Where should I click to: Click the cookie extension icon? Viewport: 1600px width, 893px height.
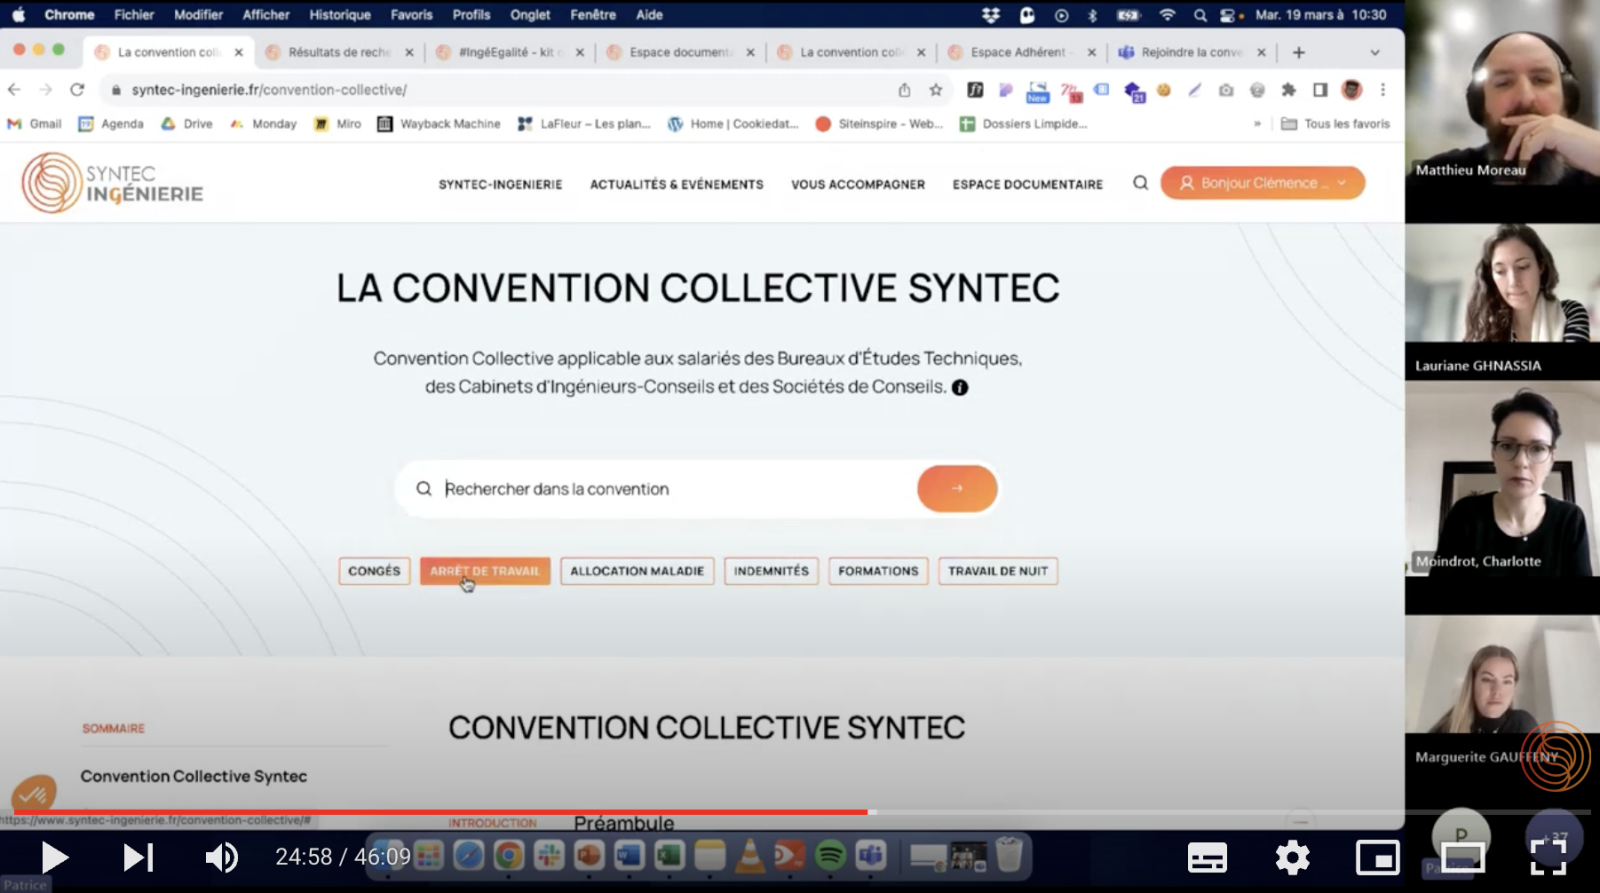click(1163, 90)
